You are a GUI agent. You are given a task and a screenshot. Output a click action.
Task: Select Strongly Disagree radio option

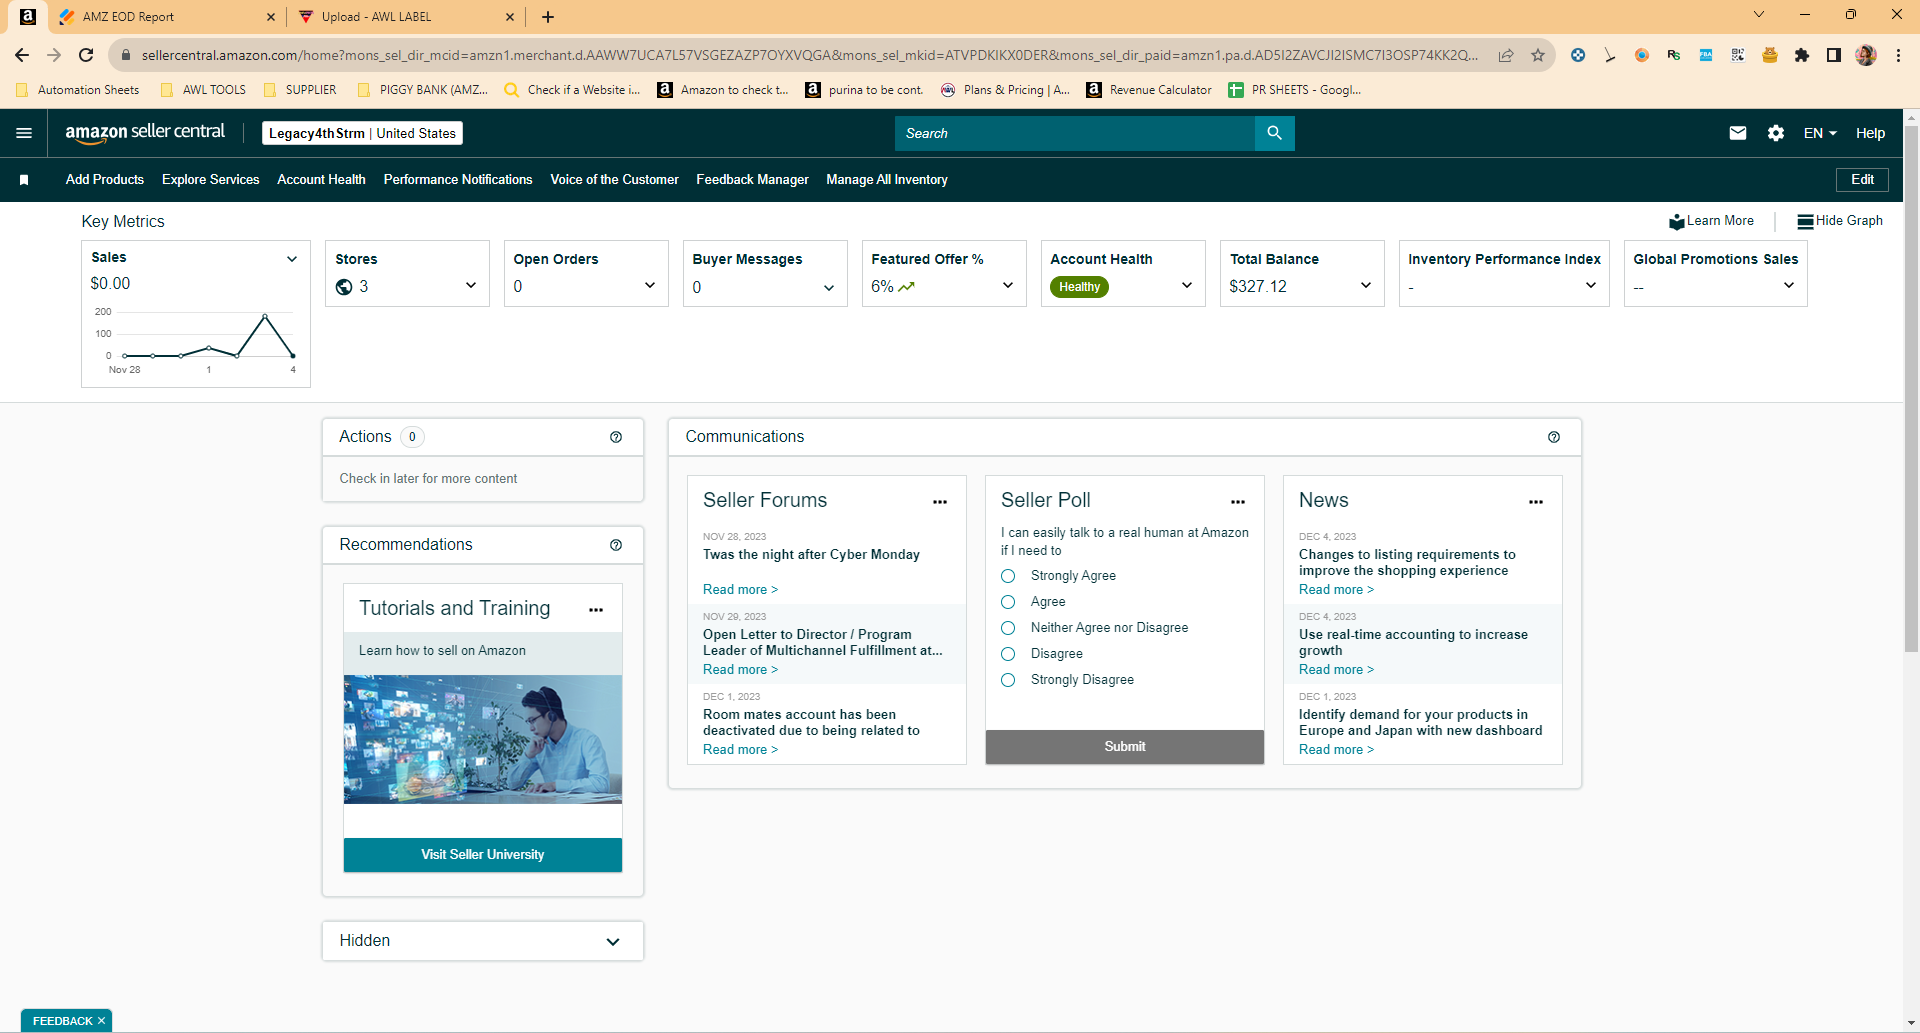coord(1008,680)
